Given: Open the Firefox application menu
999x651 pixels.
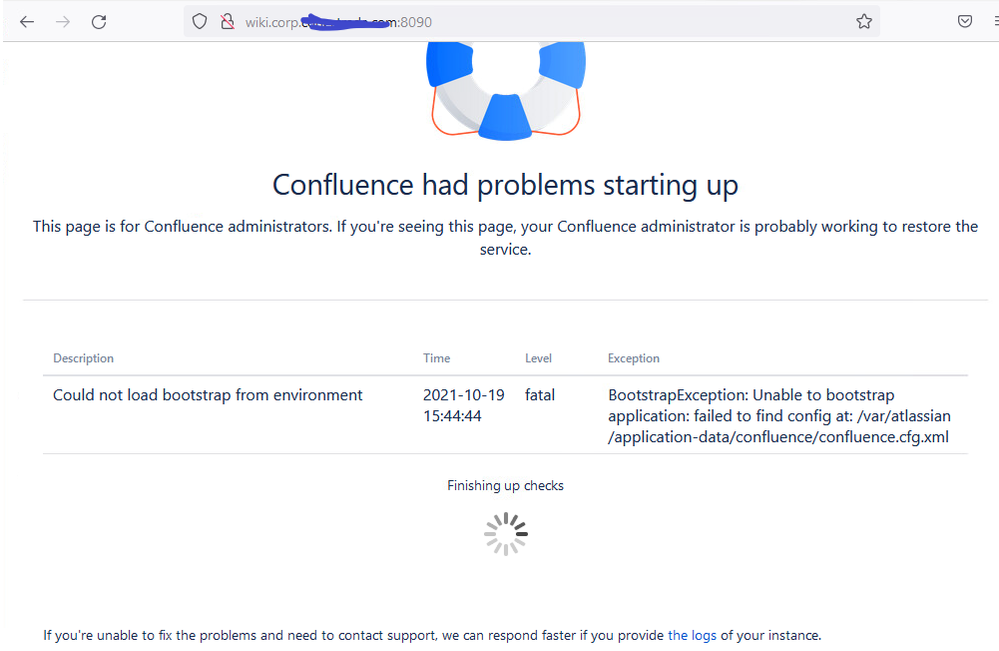Looking at the screenshot, I should tap(993, 20).
